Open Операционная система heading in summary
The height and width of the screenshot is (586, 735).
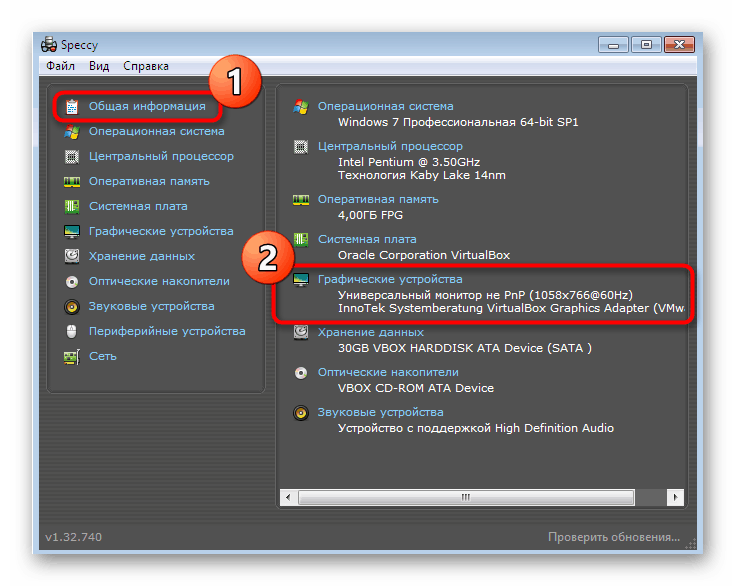coord(386,106)
